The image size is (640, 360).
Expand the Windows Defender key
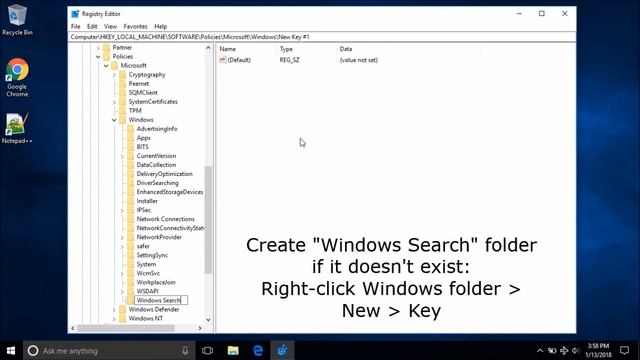point(114,310)
